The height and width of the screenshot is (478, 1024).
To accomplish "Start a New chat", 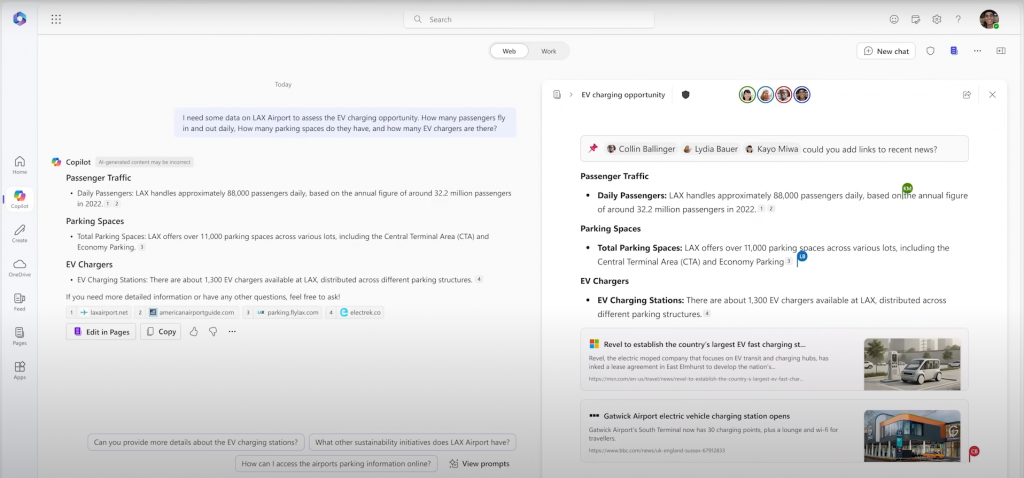I will click(x=886, y=51).
